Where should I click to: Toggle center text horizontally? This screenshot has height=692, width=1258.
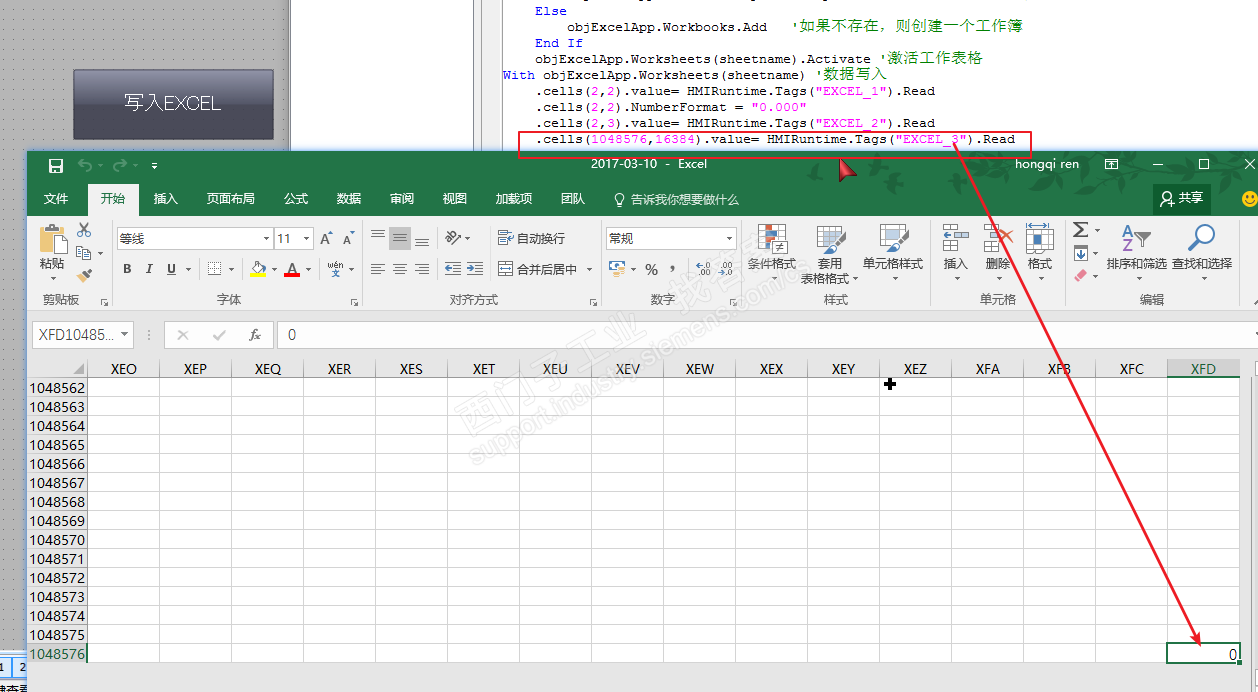[399, 269]
